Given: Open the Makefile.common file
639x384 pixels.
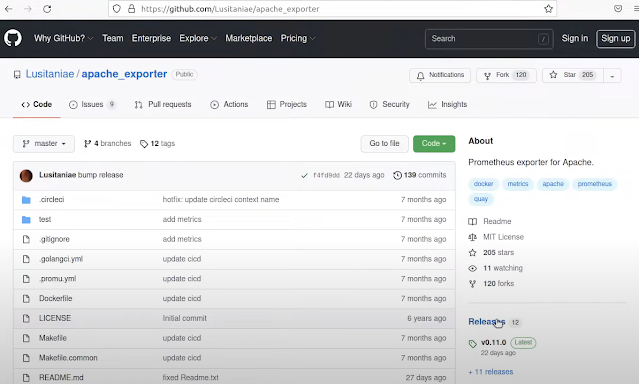Looking at the screenshot, I should click(x=68, y=358).
